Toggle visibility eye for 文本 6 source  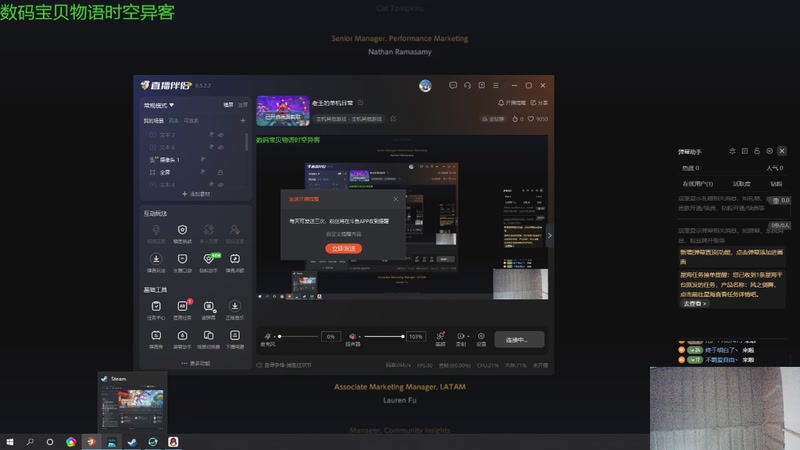click(221, 147)
